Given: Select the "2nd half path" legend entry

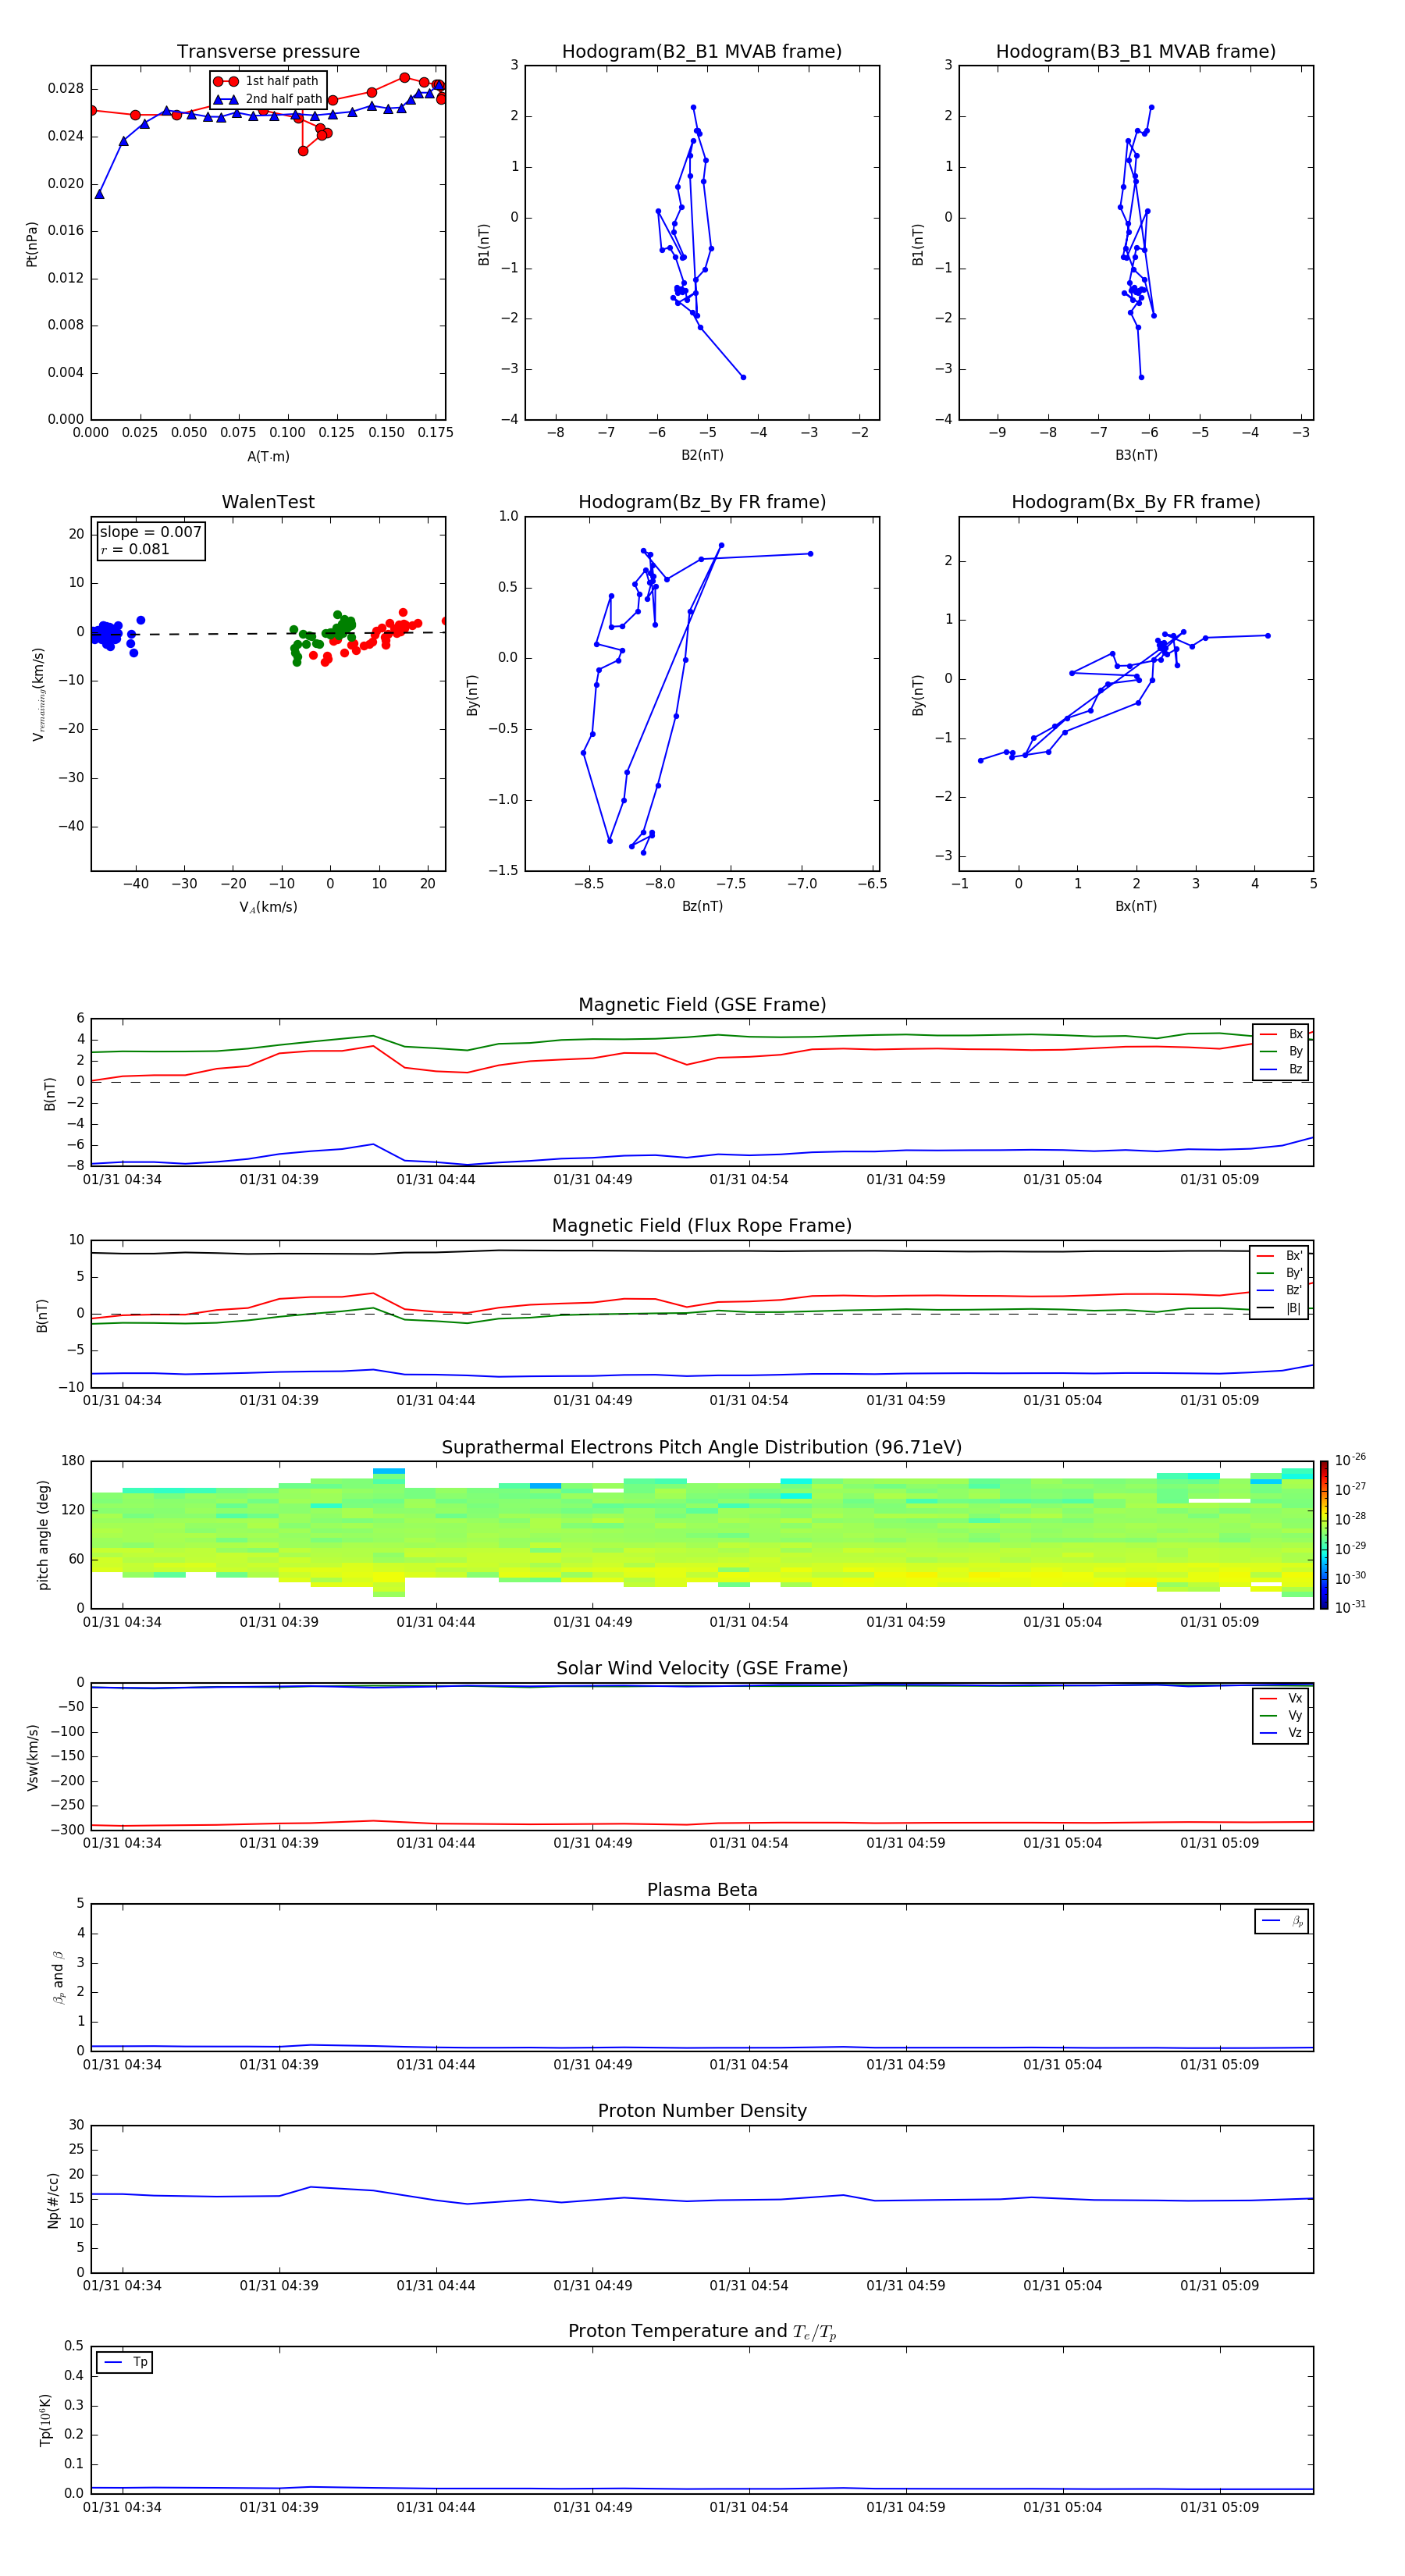Looking at the screenshot, I should point(267,99).
